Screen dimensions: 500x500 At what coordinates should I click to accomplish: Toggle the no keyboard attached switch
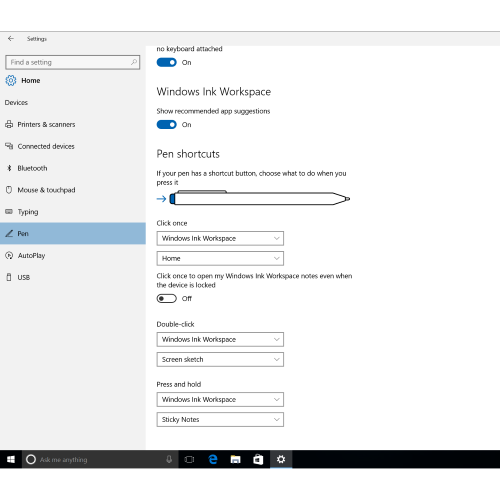(167, 62)
